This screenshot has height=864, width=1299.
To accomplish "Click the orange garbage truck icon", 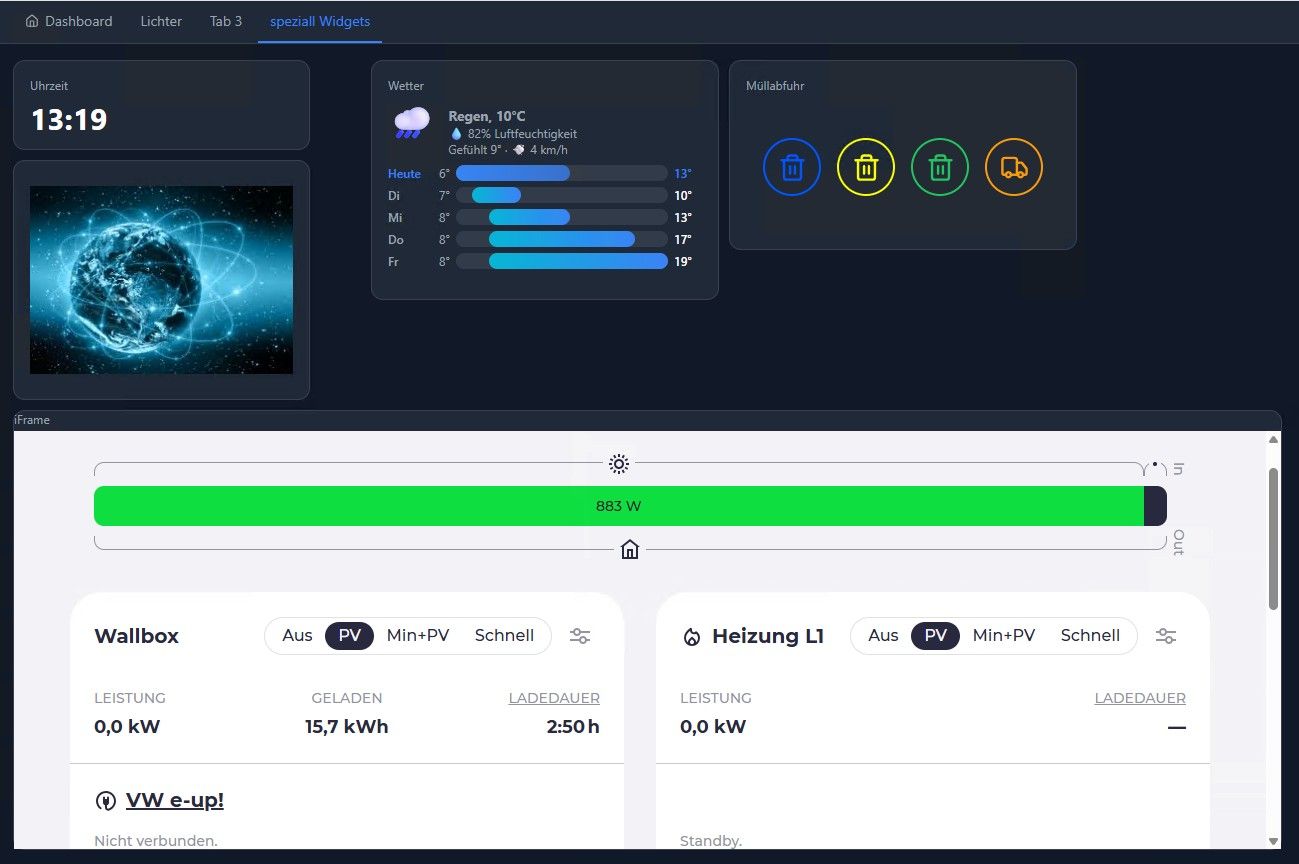I will (x=1014, y=167).
